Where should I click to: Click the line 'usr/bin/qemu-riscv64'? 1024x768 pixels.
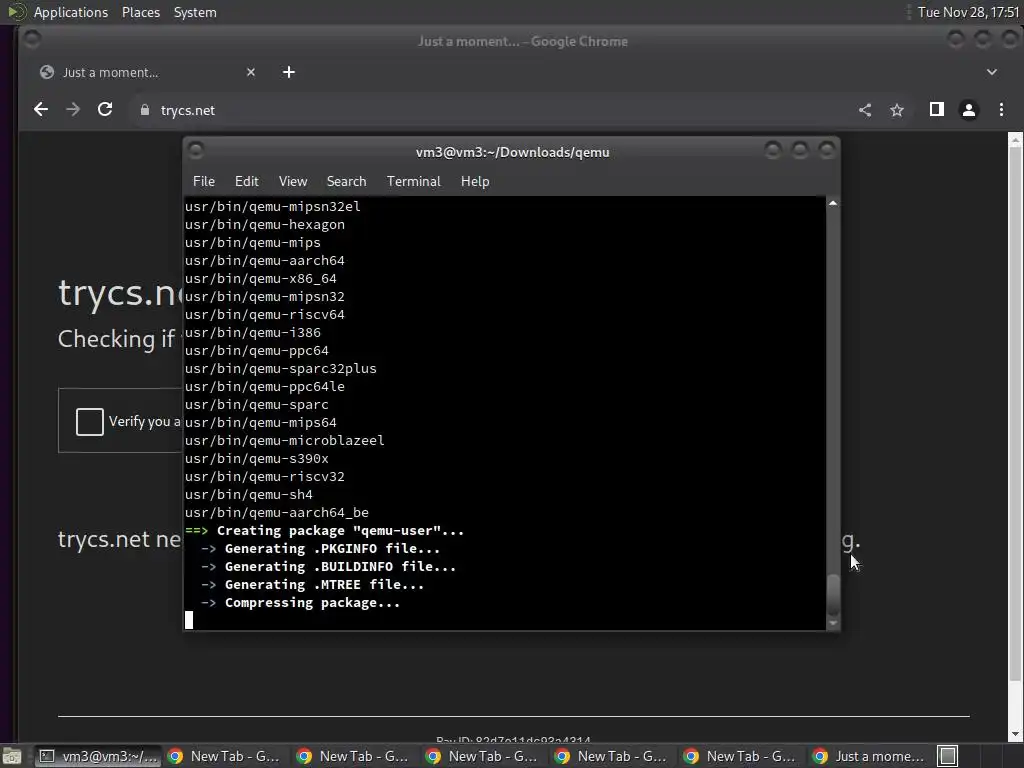pyautogui.click(x=264, y=315)
